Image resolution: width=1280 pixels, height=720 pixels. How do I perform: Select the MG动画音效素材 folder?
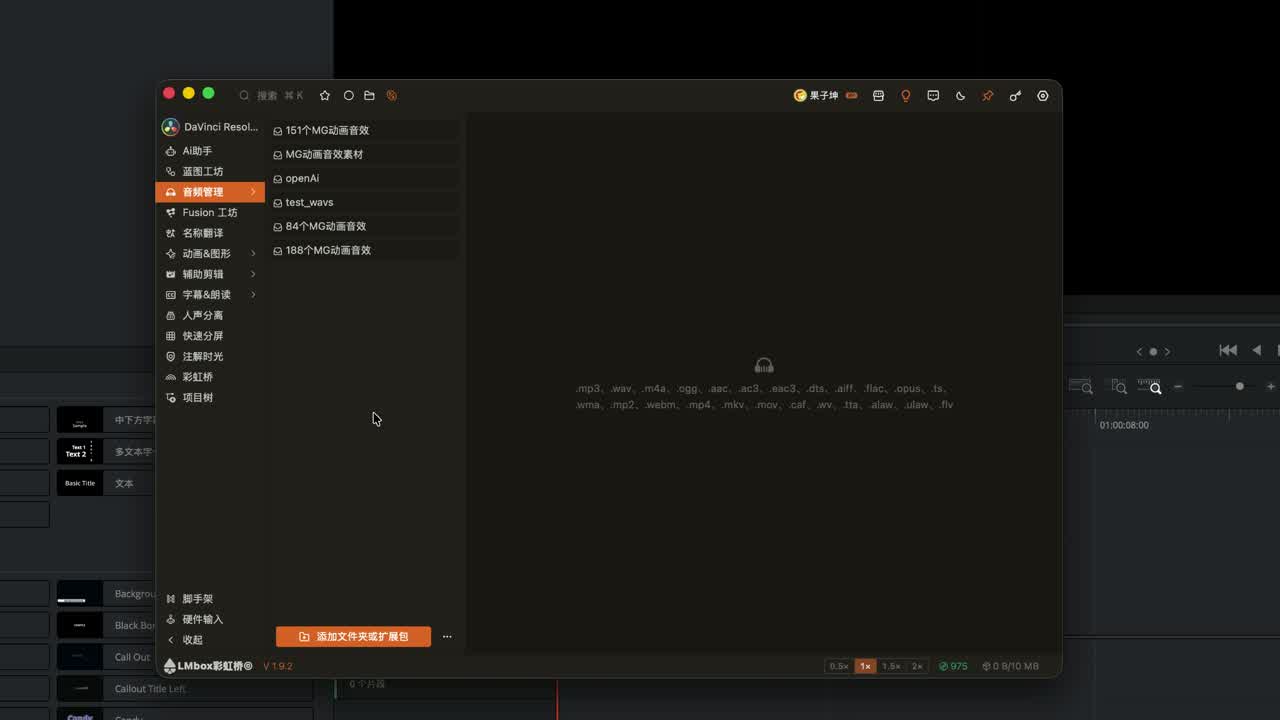(366, 155)
